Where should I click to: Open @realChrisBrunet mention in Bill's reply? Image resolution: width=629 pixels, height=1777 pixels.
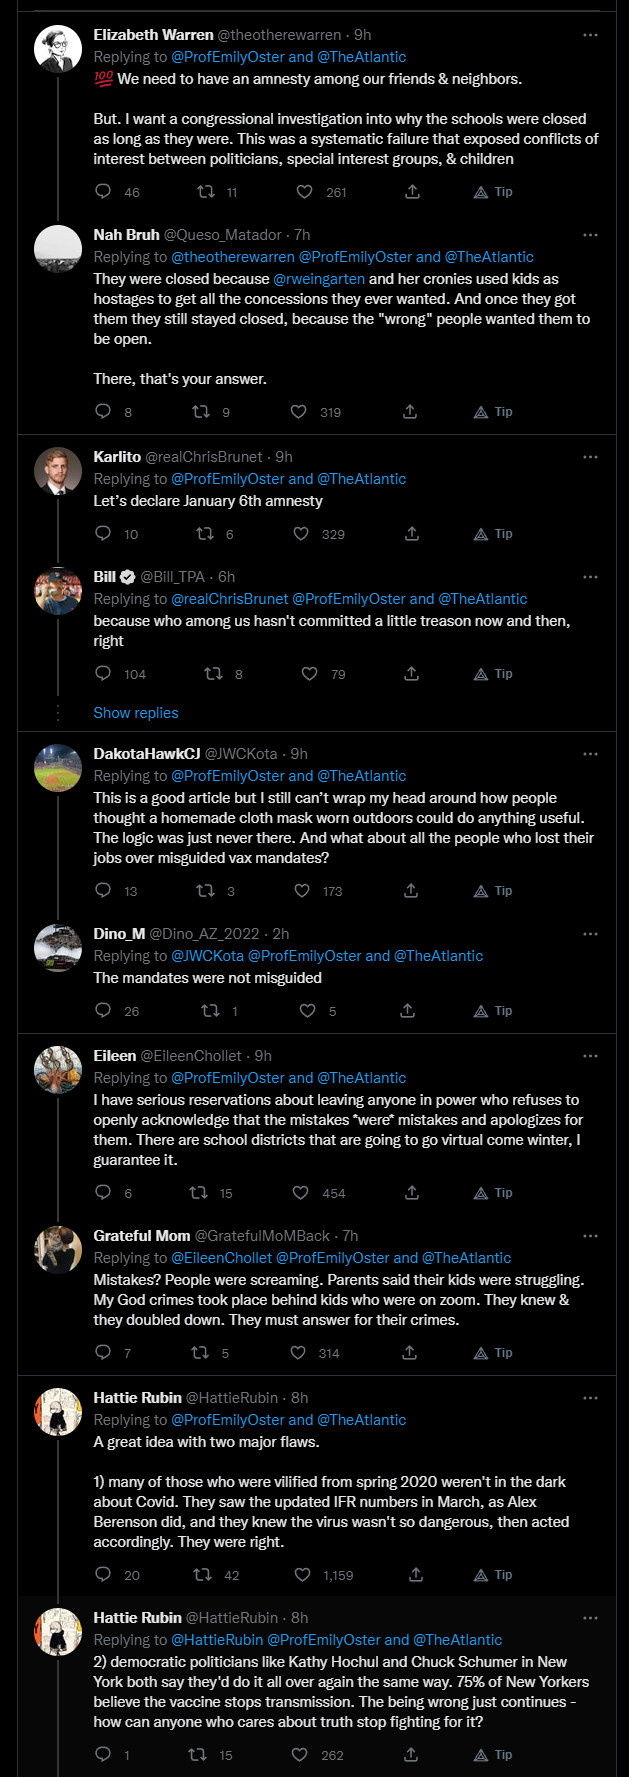point(230,599)
